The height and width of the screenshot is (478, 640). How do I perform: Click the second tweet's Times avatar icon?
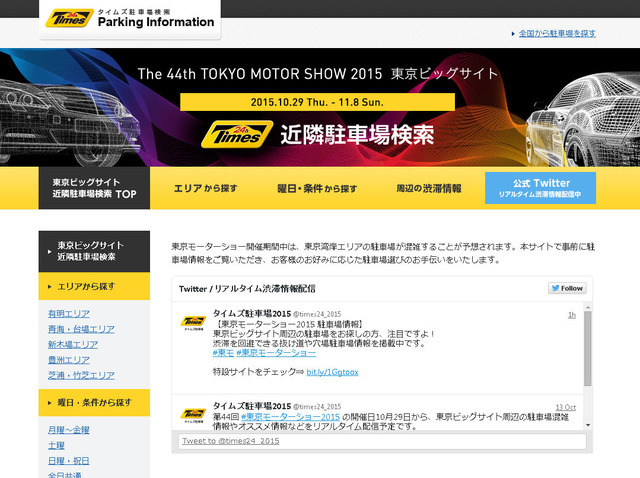click(x=193, y=414)
